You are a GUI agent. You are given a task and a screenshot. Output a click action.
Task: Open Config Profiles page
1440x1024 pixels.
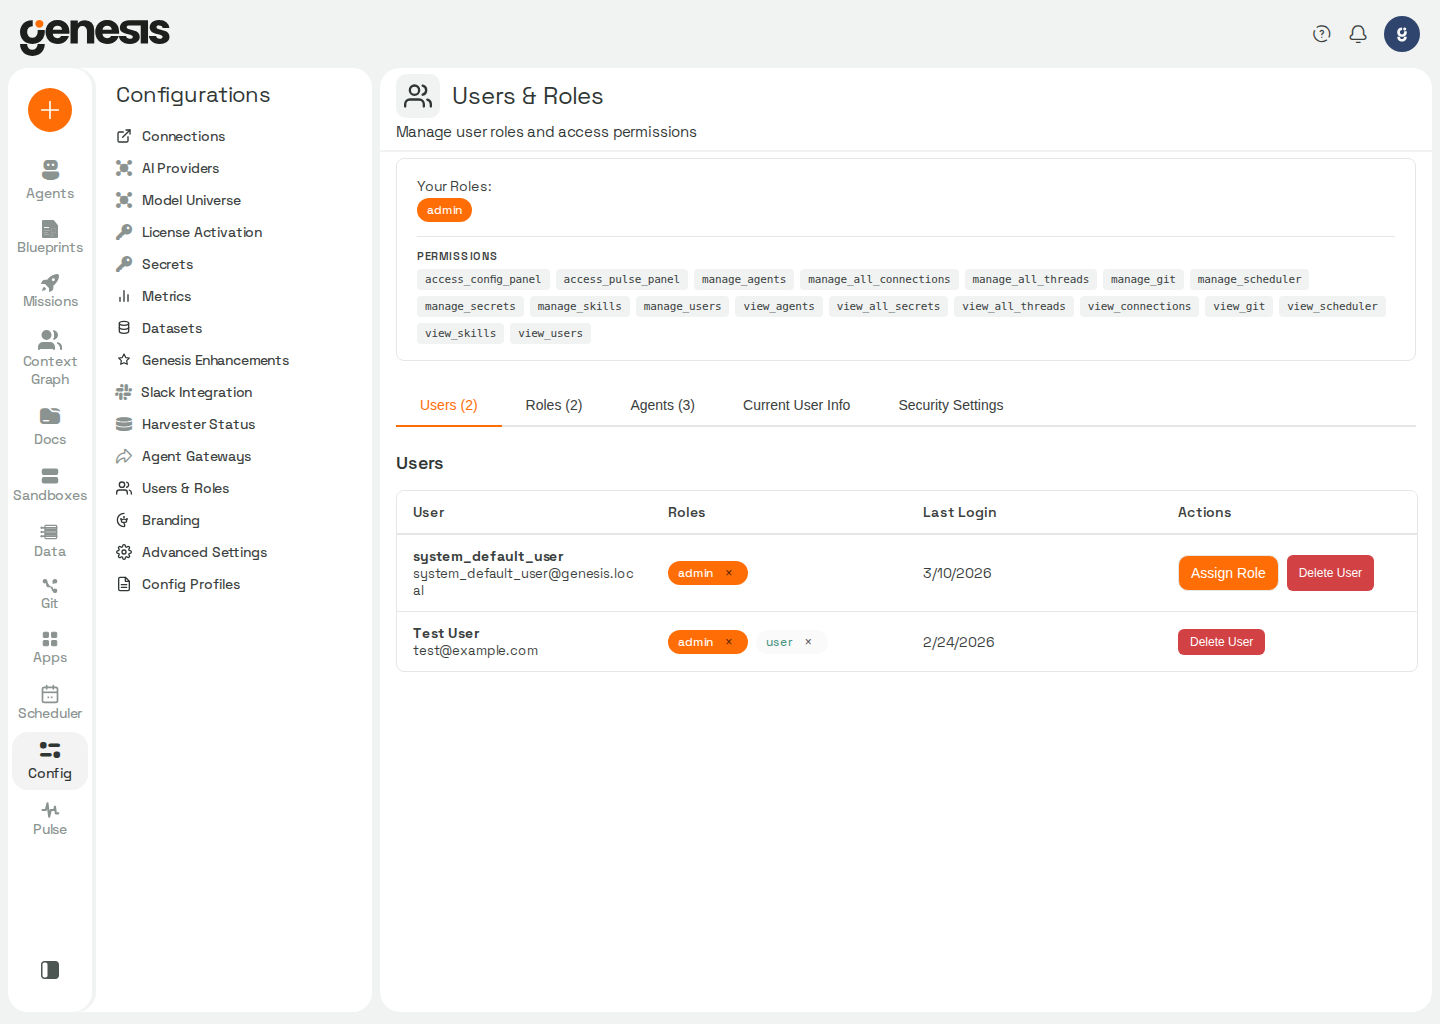(x=178, y=584)
